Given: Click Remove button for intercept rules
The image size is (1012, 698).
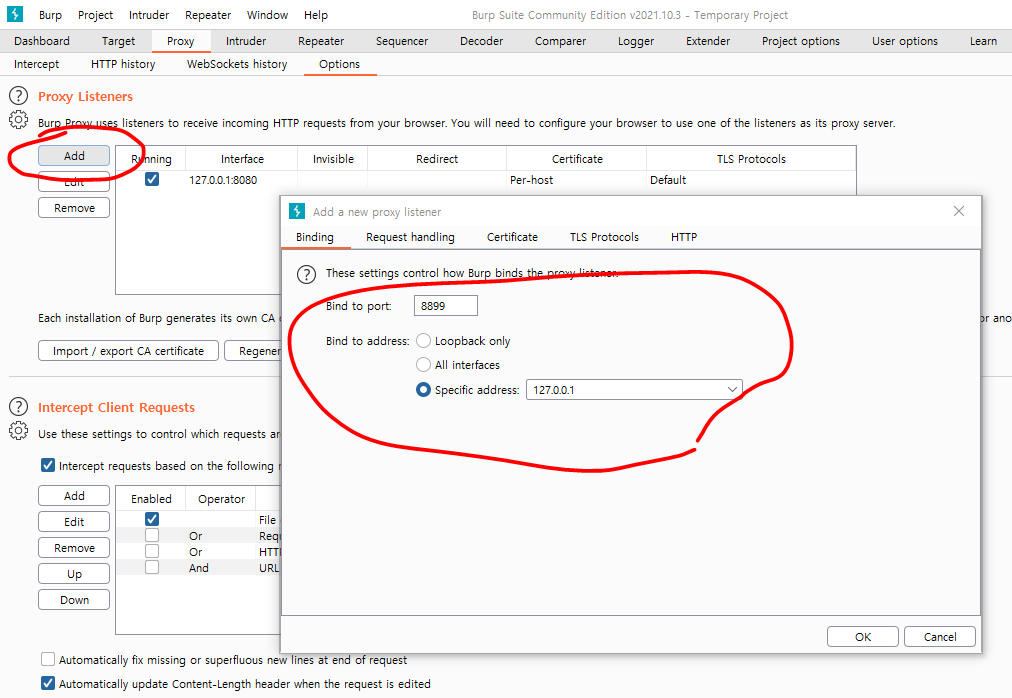Looking at the screenshot, I should 74,548.
